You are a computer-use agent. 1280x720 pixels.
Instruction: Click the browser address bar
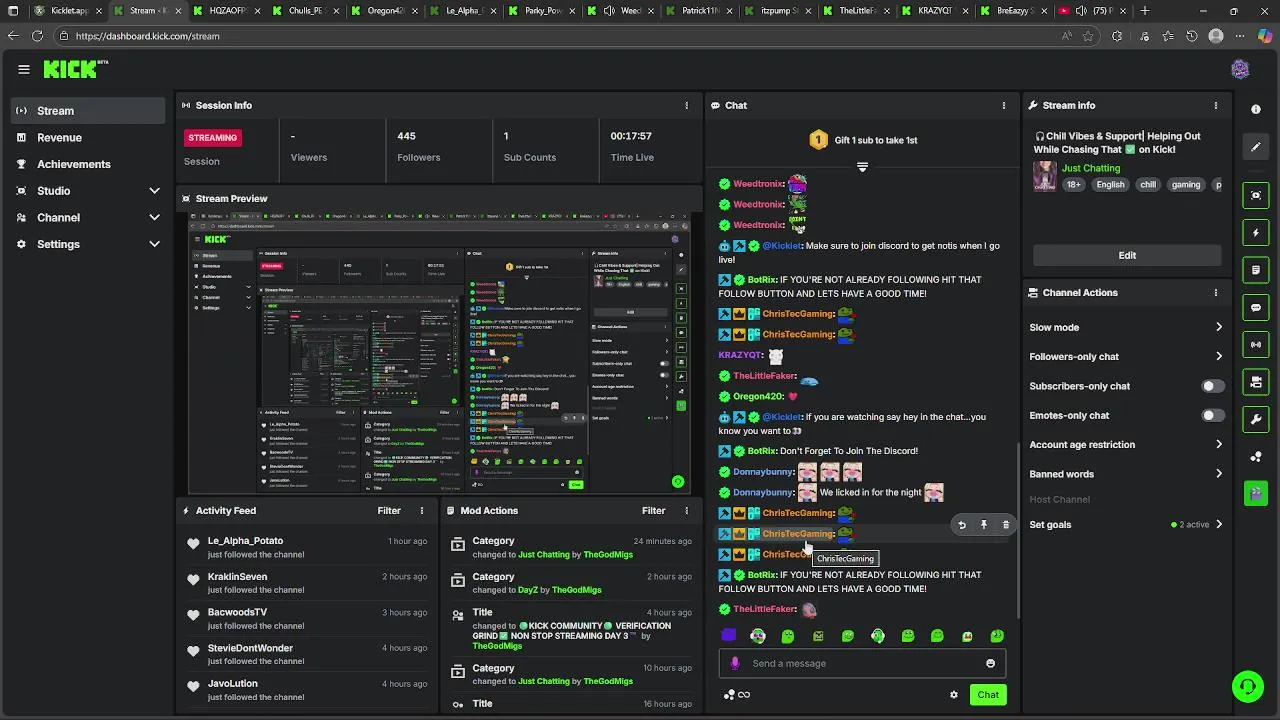tap(560, 36)
